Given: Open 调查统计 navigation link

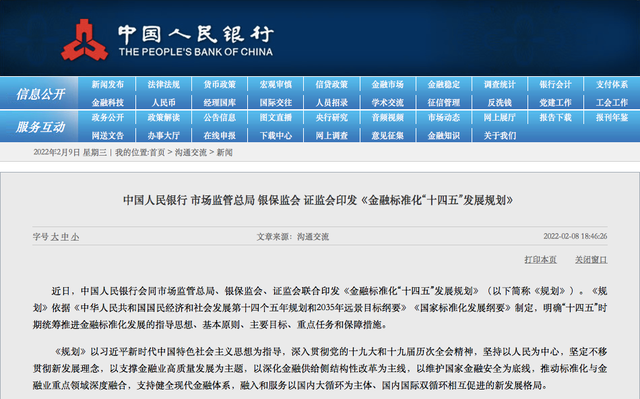Looking at the screenshot, I should [x=500, y=84].
